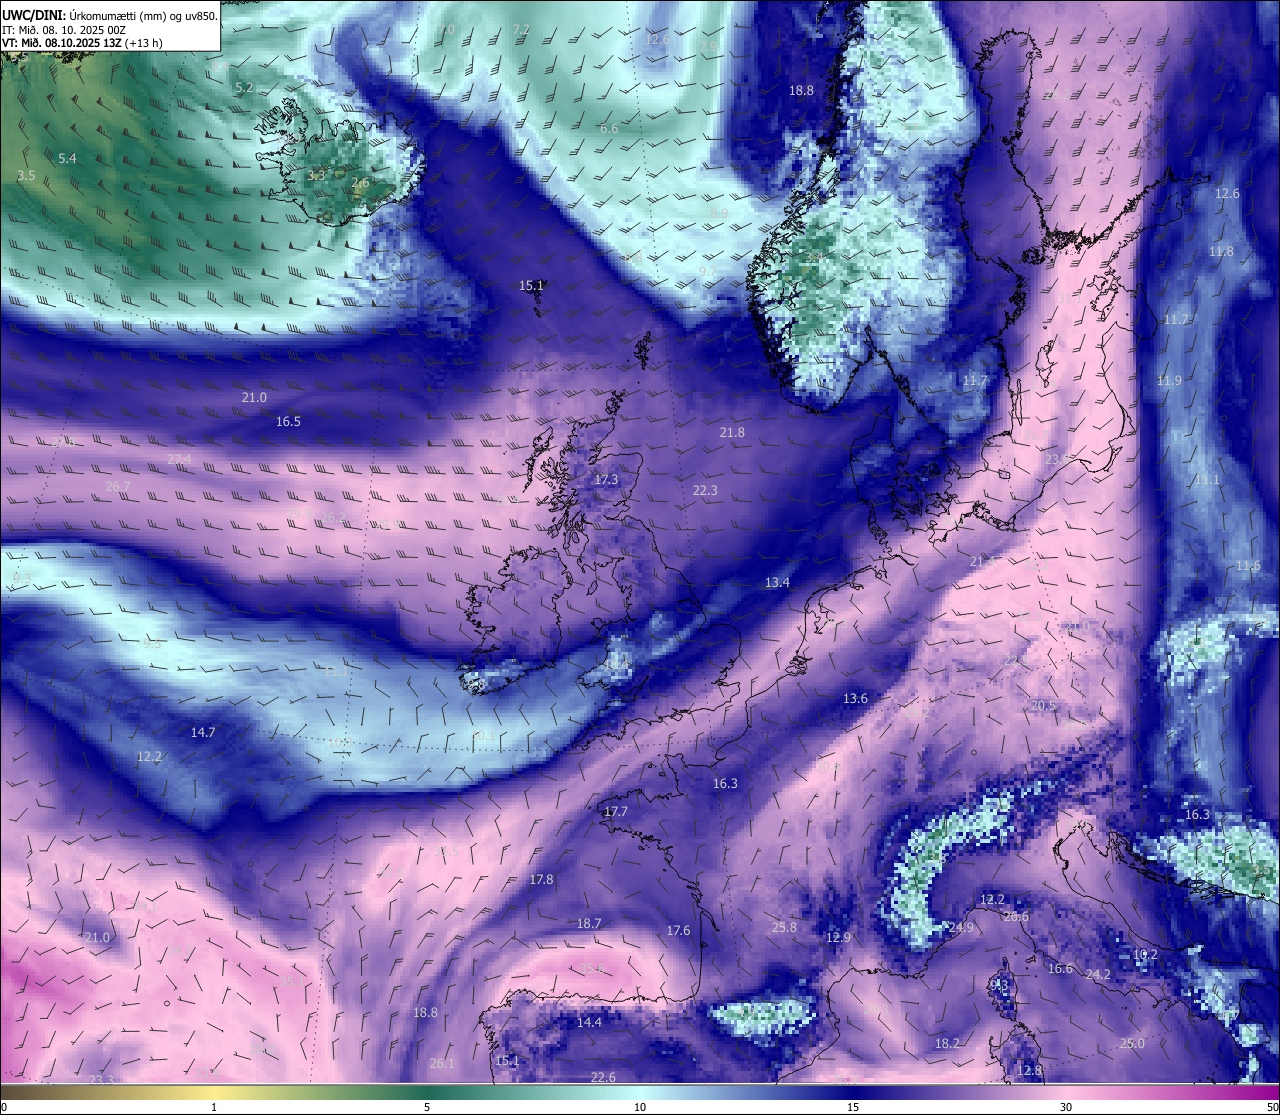Click the 13.4 value near the Netherlands coast
The image size is (1280, 1115).
777,582
